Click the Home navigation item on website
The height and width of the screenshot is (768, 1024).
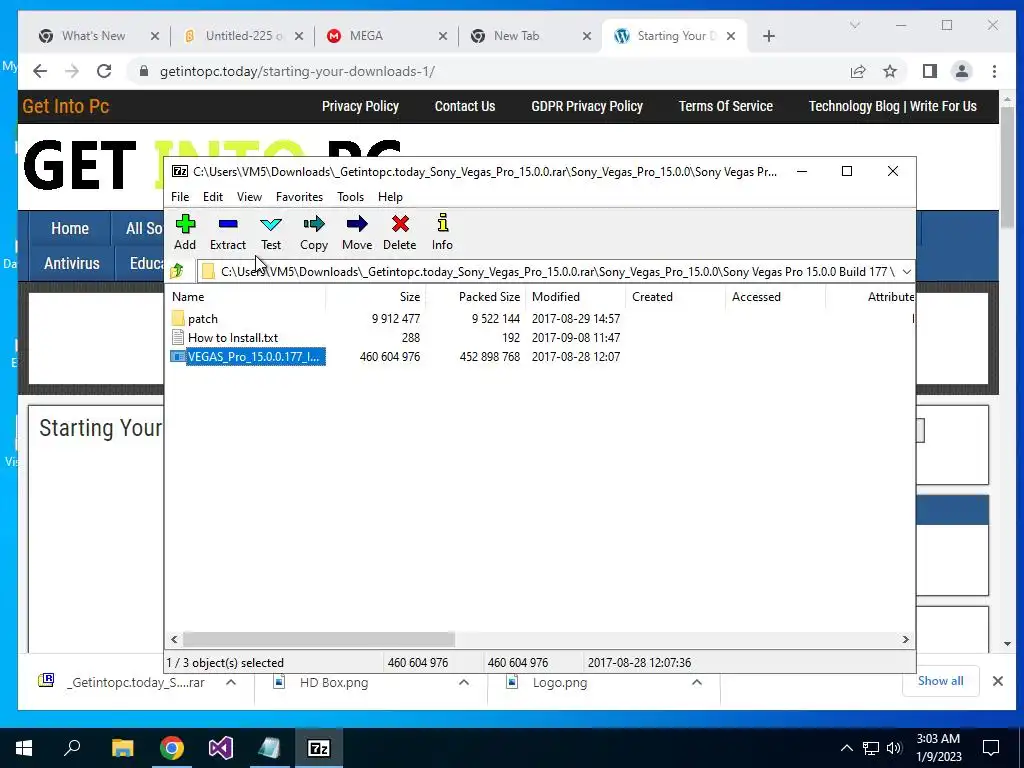(70, 229)
